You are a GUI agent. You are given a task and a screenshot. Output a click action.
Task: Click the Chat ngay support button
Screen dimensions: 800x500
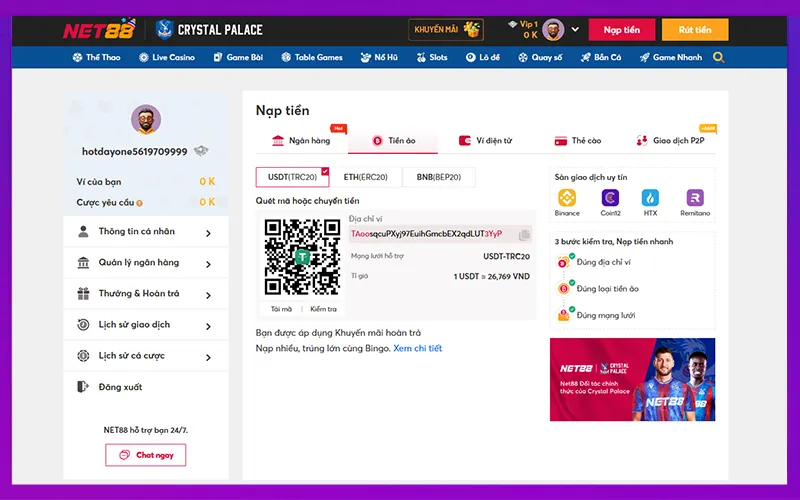coord(146,455)
